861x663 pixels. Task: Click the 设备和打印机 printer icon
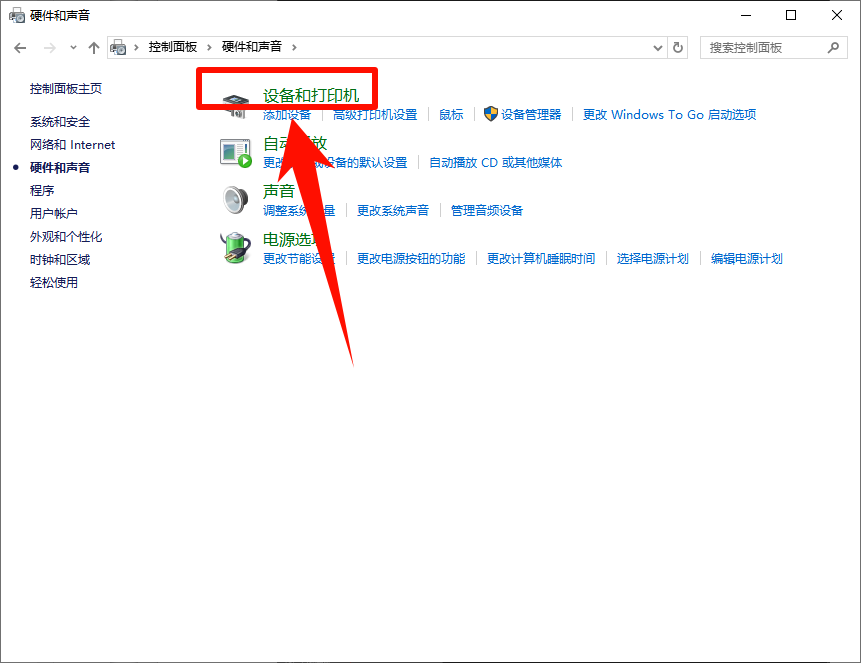[x=237, y=103]
